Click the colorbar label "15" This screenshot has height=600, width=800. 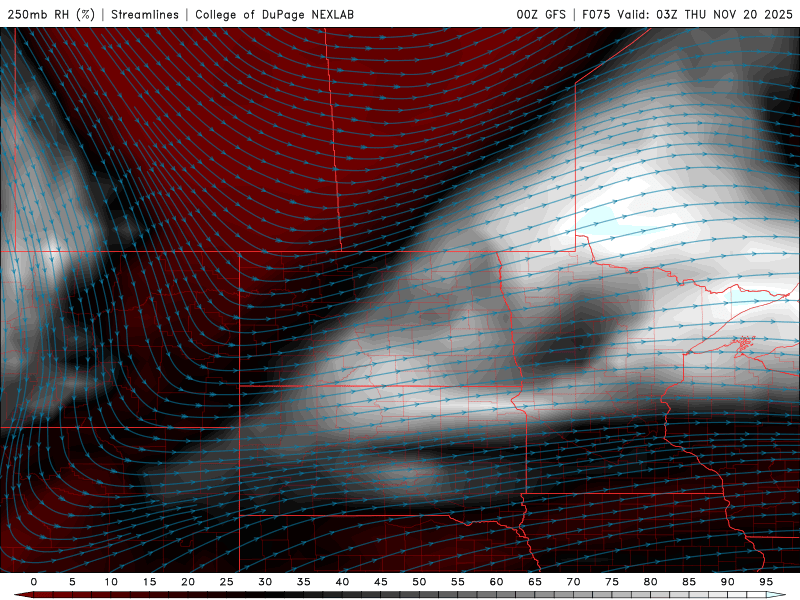(149, 582)
